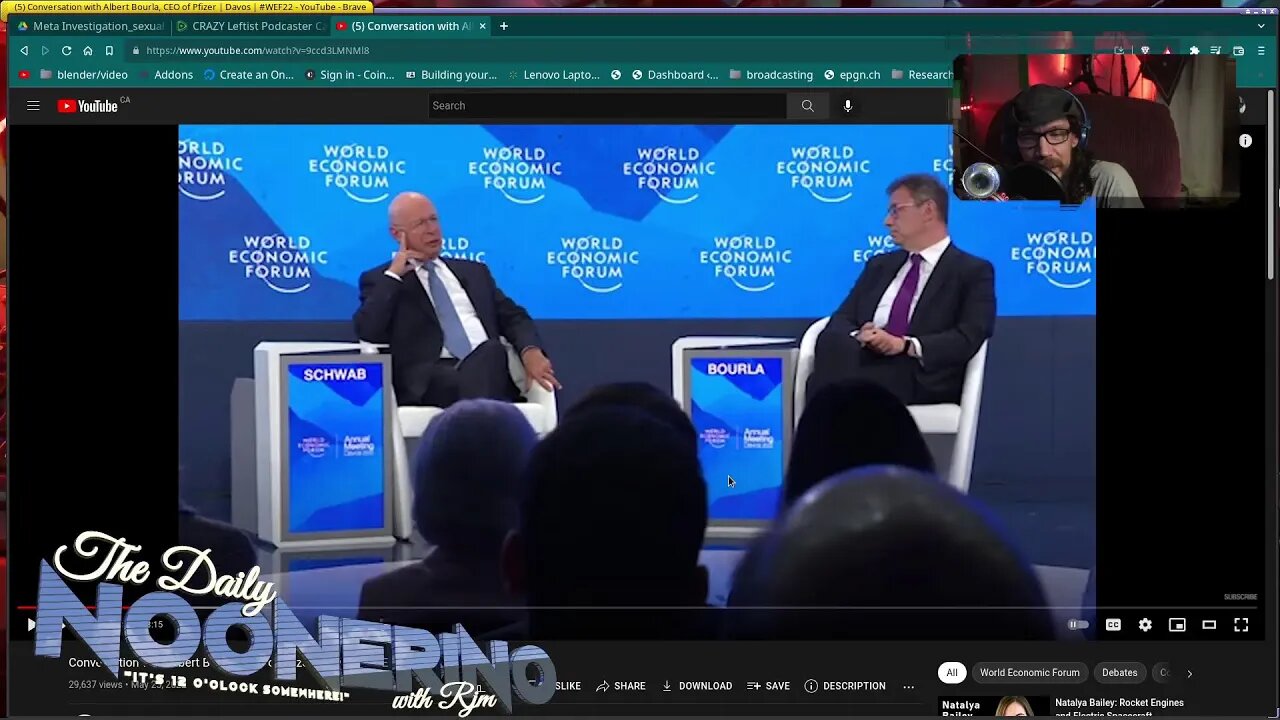Enter full screen mode
1280x720 pixels.
[x=1241, y=625]
